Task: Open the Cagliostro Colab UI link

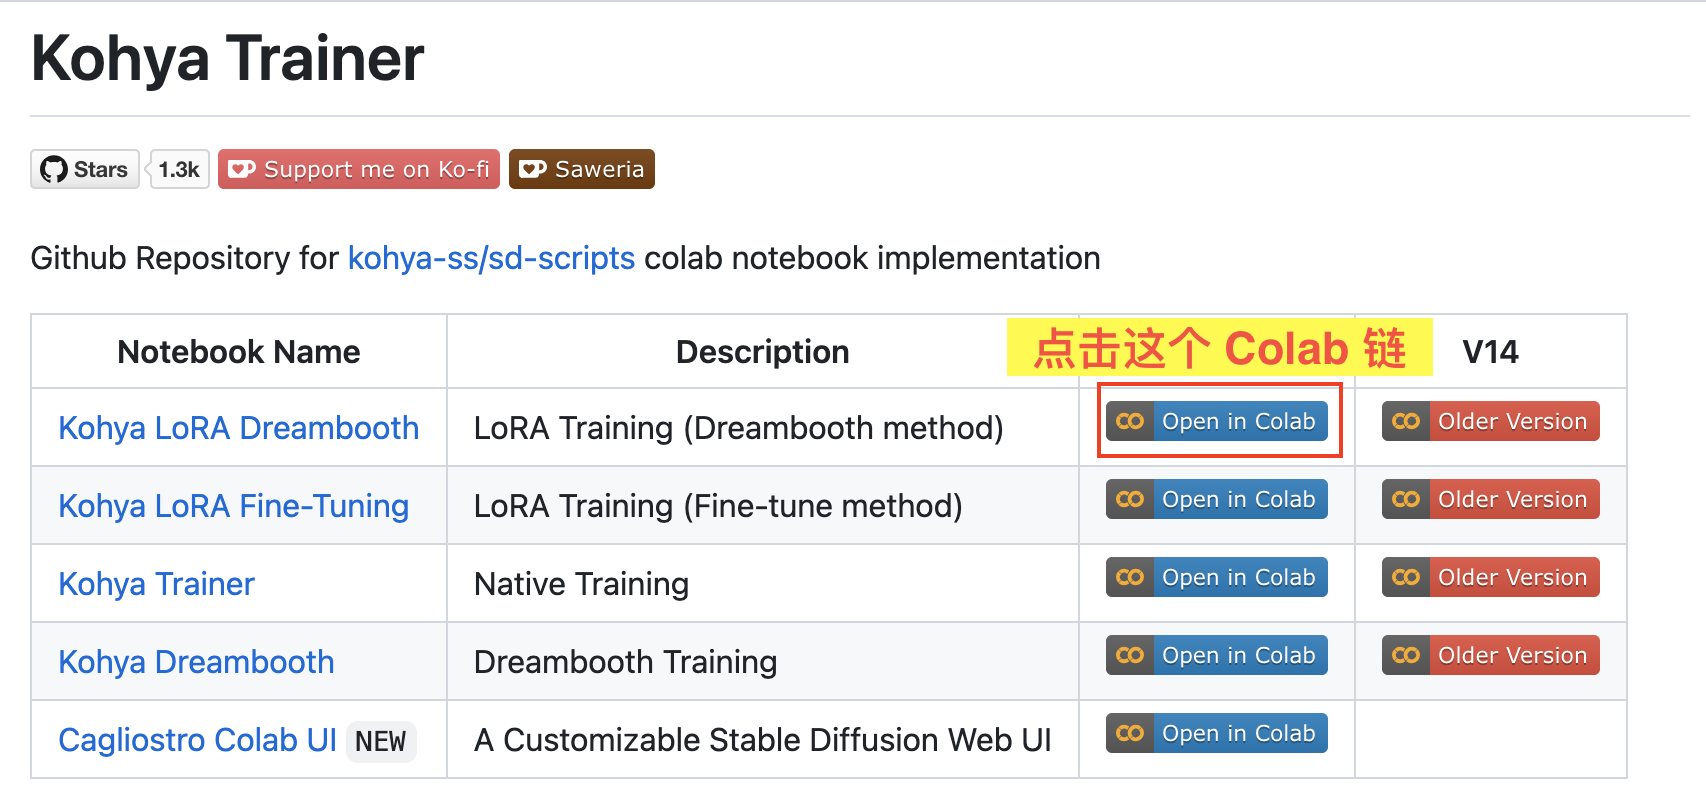Action: [x=197, y=740]
